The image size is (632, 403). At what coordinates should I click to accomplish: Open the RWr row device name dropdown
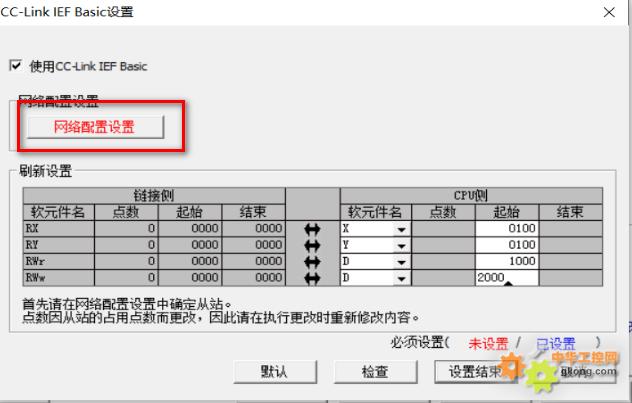(401, 262)
